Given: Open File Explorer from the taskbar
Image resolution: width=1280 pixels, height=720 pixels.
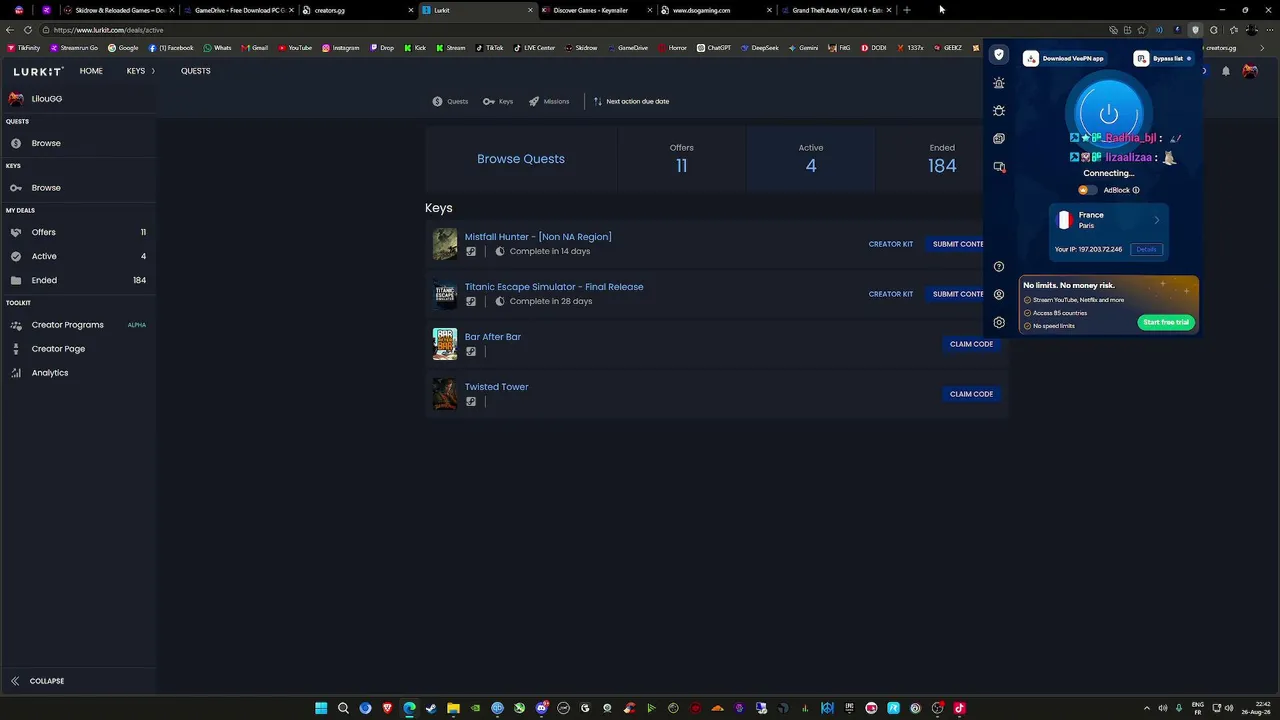Looking at the screenshot, I should coord(453,708).
